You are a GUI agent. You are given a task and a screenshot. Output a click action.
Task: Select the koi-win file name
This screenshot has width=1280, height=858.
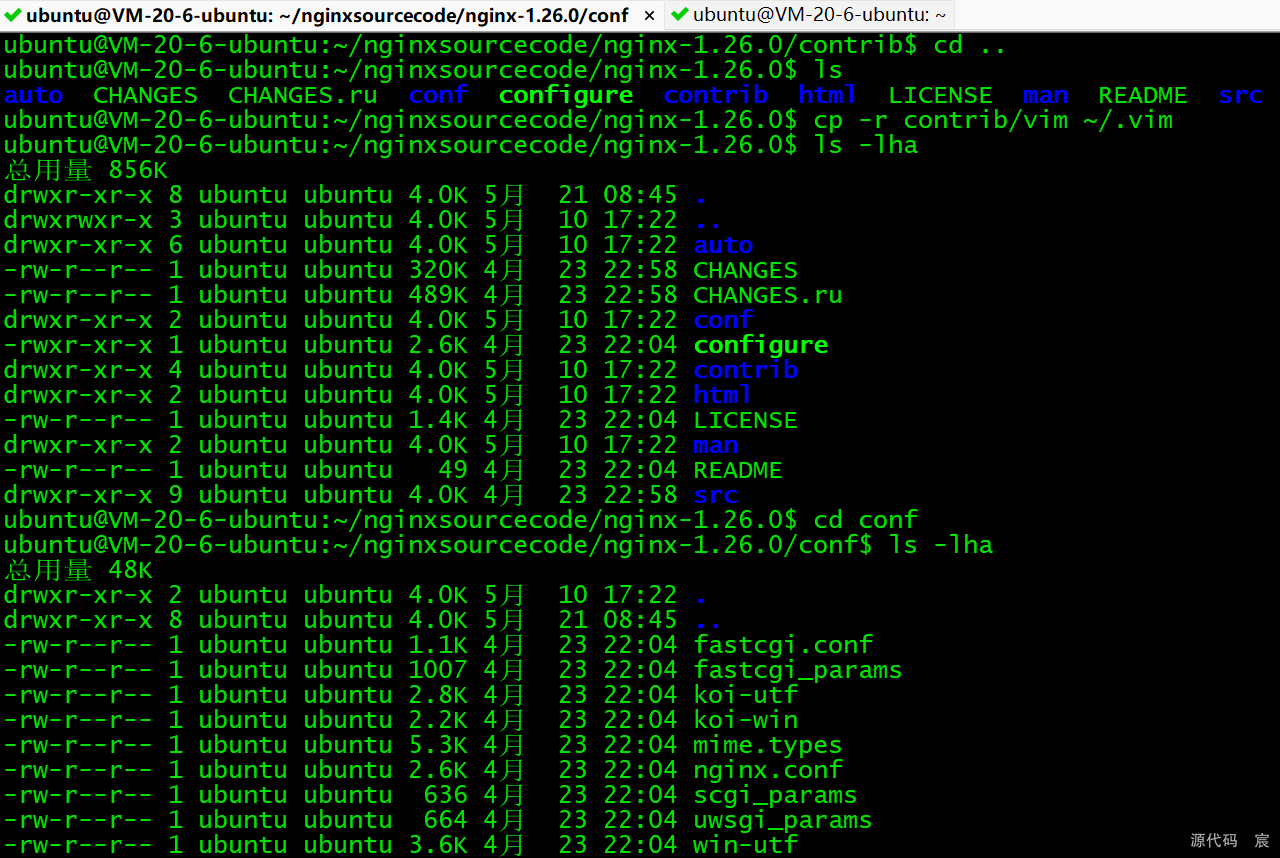(745, 720)
